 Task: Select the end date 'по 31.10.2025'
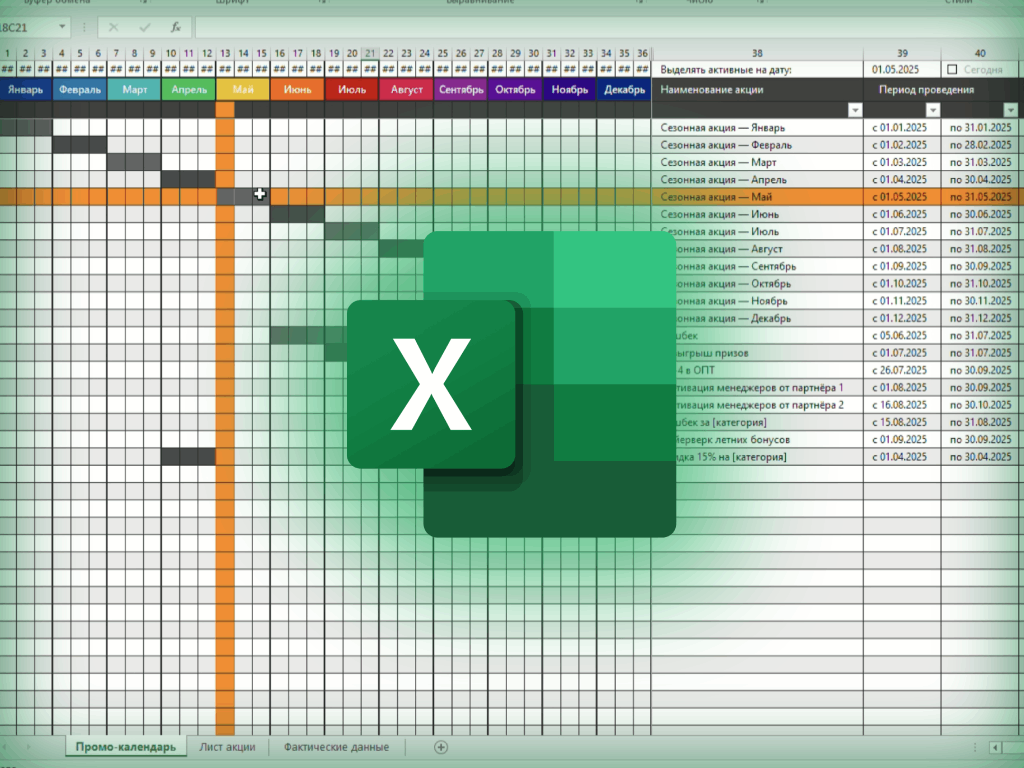(980, 283)
